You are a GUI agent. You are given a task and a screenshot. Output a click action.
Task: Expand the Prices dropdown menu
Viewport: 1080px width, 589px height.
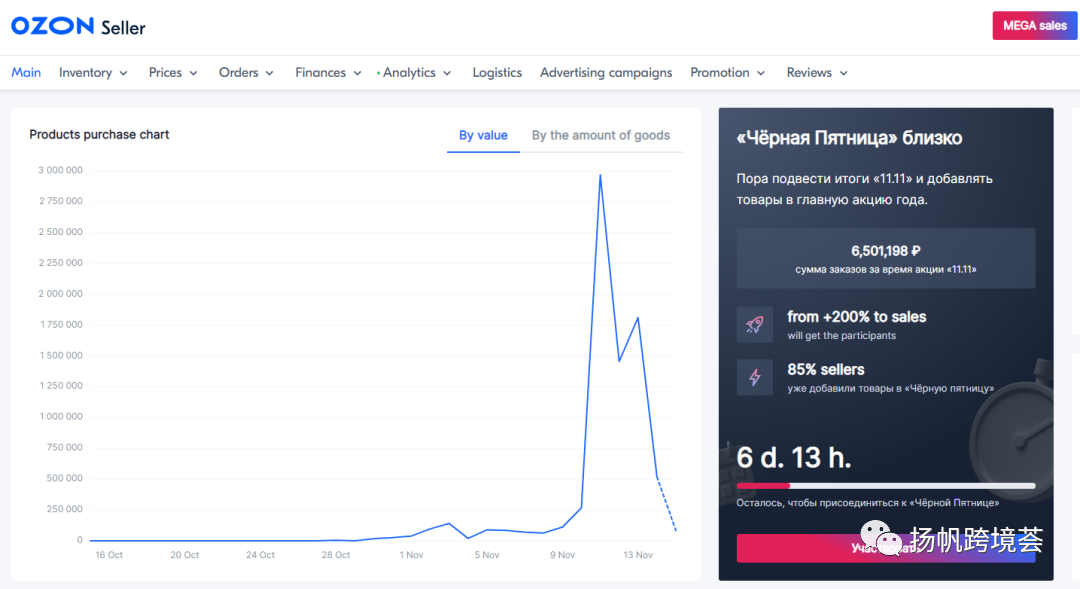pos(173,72)
